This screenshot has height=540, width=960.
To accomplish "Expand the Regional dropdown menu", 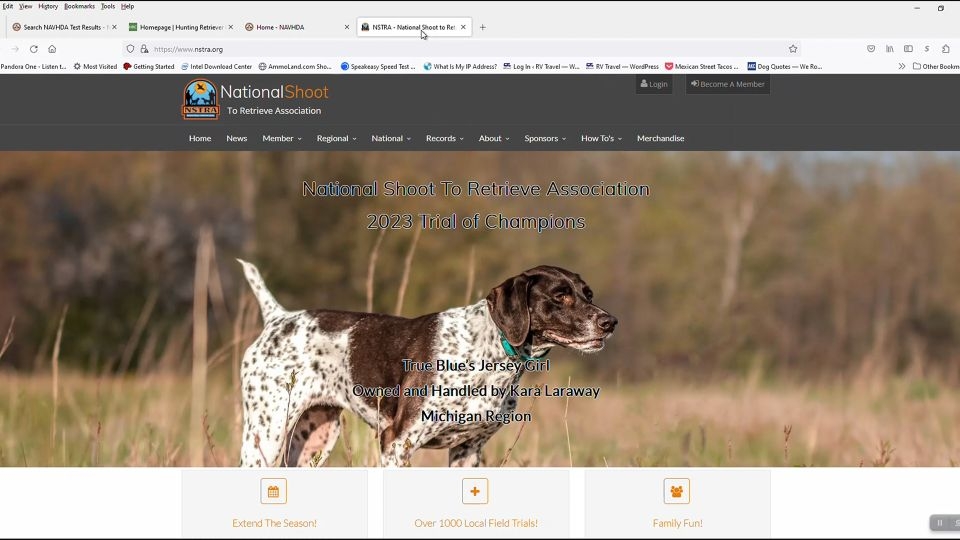I will [x=336, y=138].
